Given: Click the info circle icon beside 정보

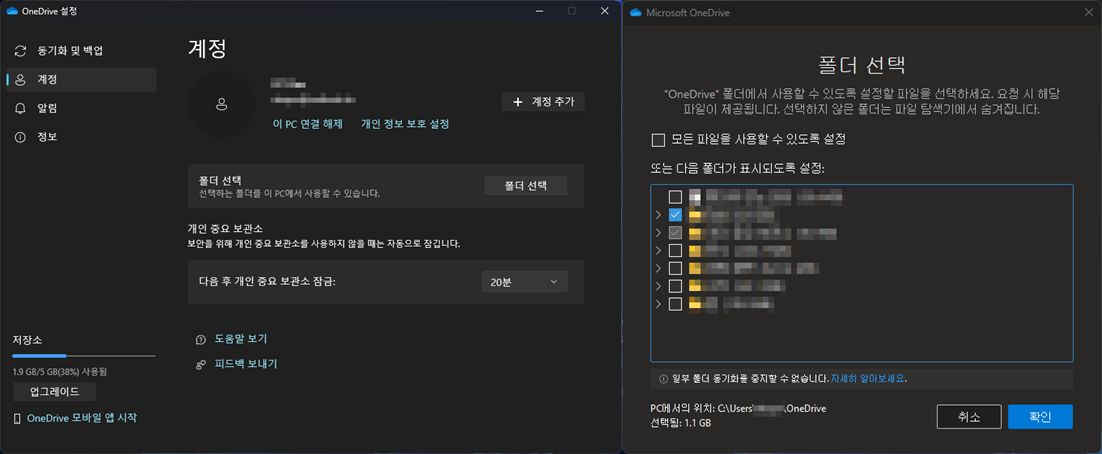Looking at the screenshot, I should coord(20,137).
